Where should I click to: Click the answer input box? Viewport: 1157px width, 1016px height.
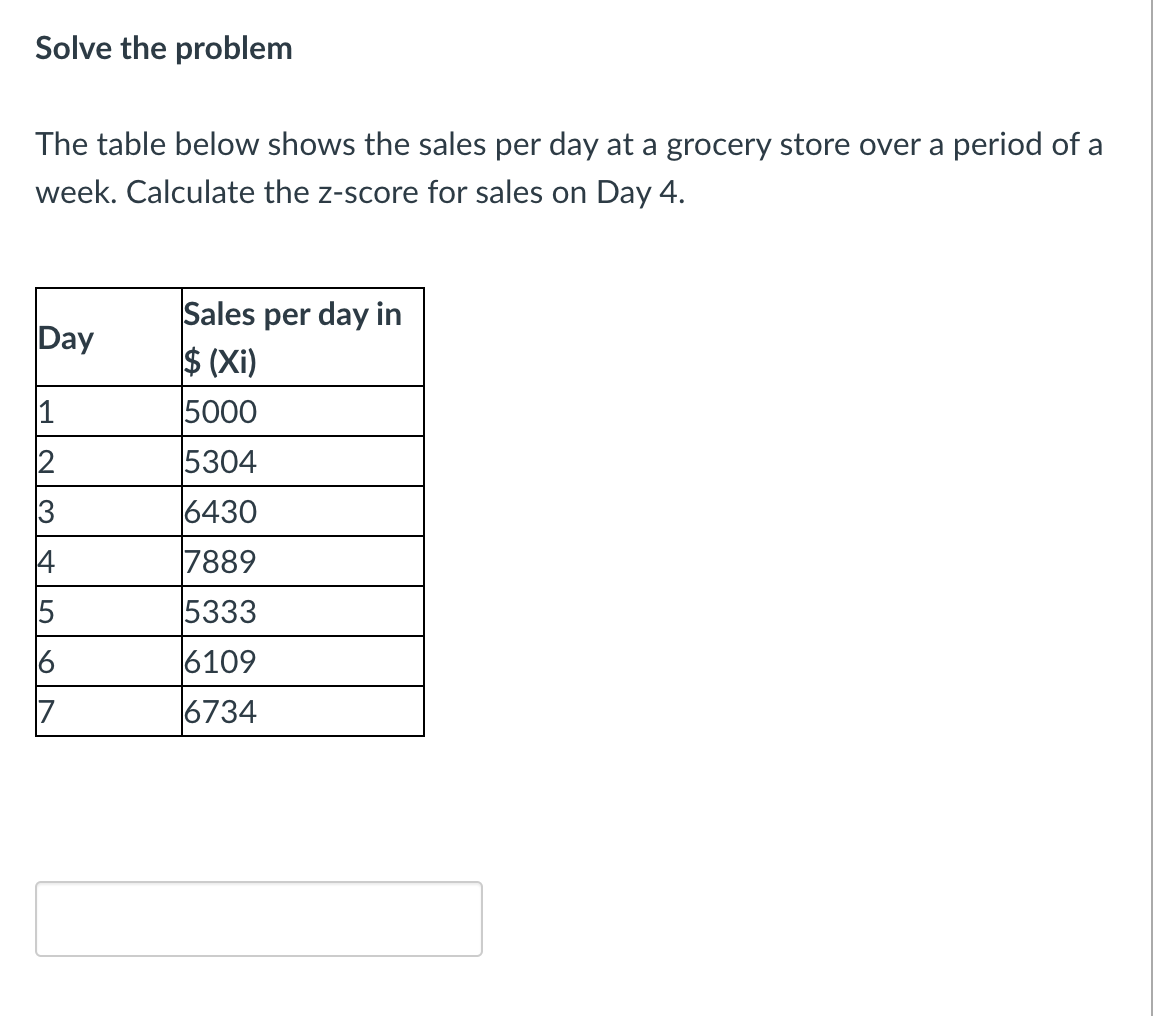[x=258, y=918]
